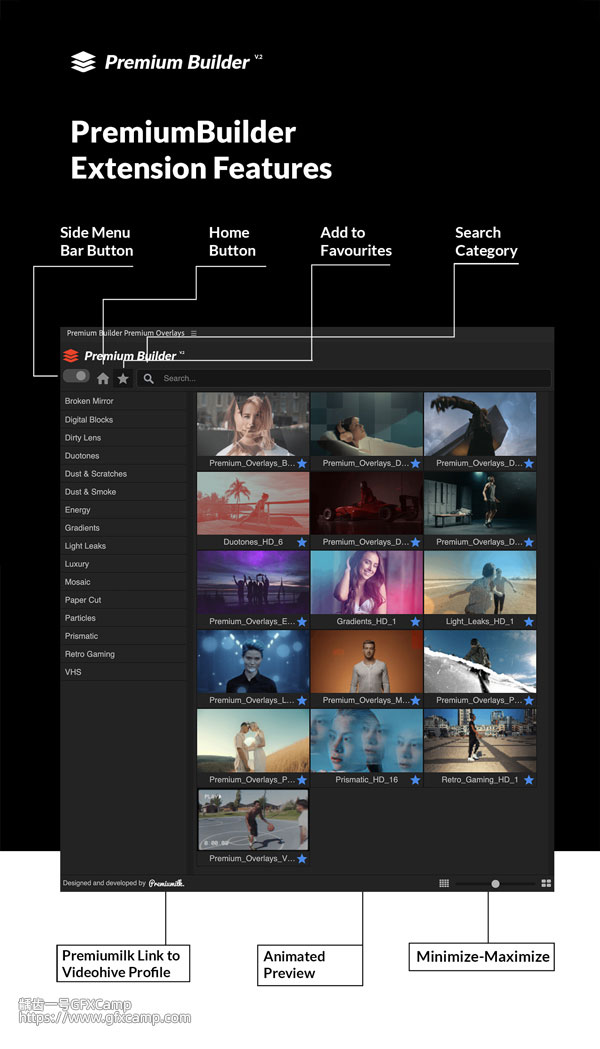Screen dimensions: 600x1049
Task: Select the Mosaic category
Action: click(x=124, y=582)
